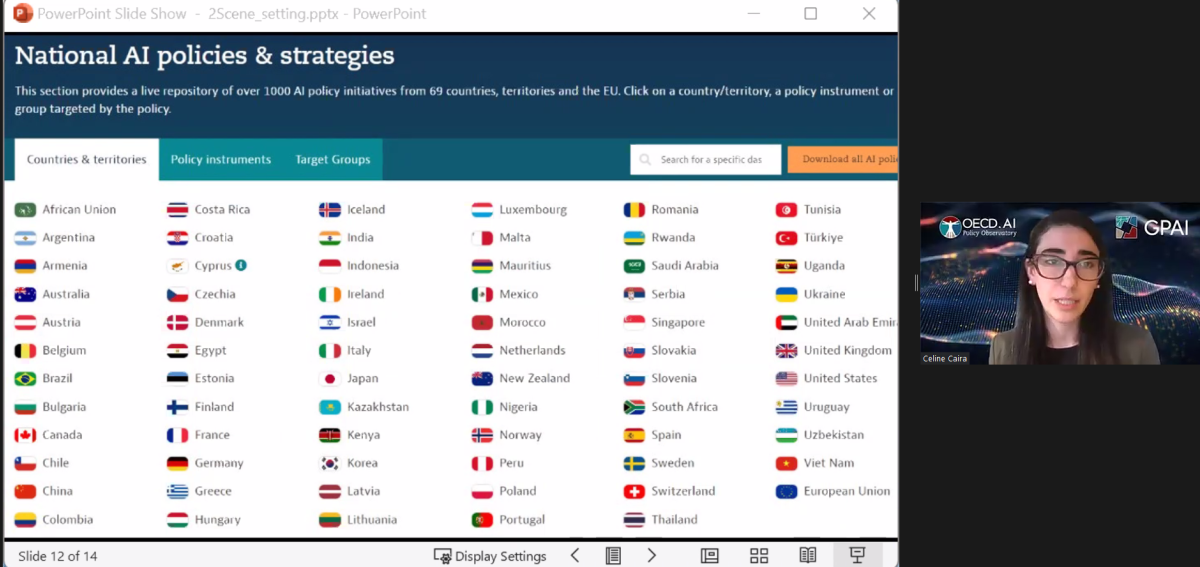Switch to Slide Sorter view

(759, 555)
